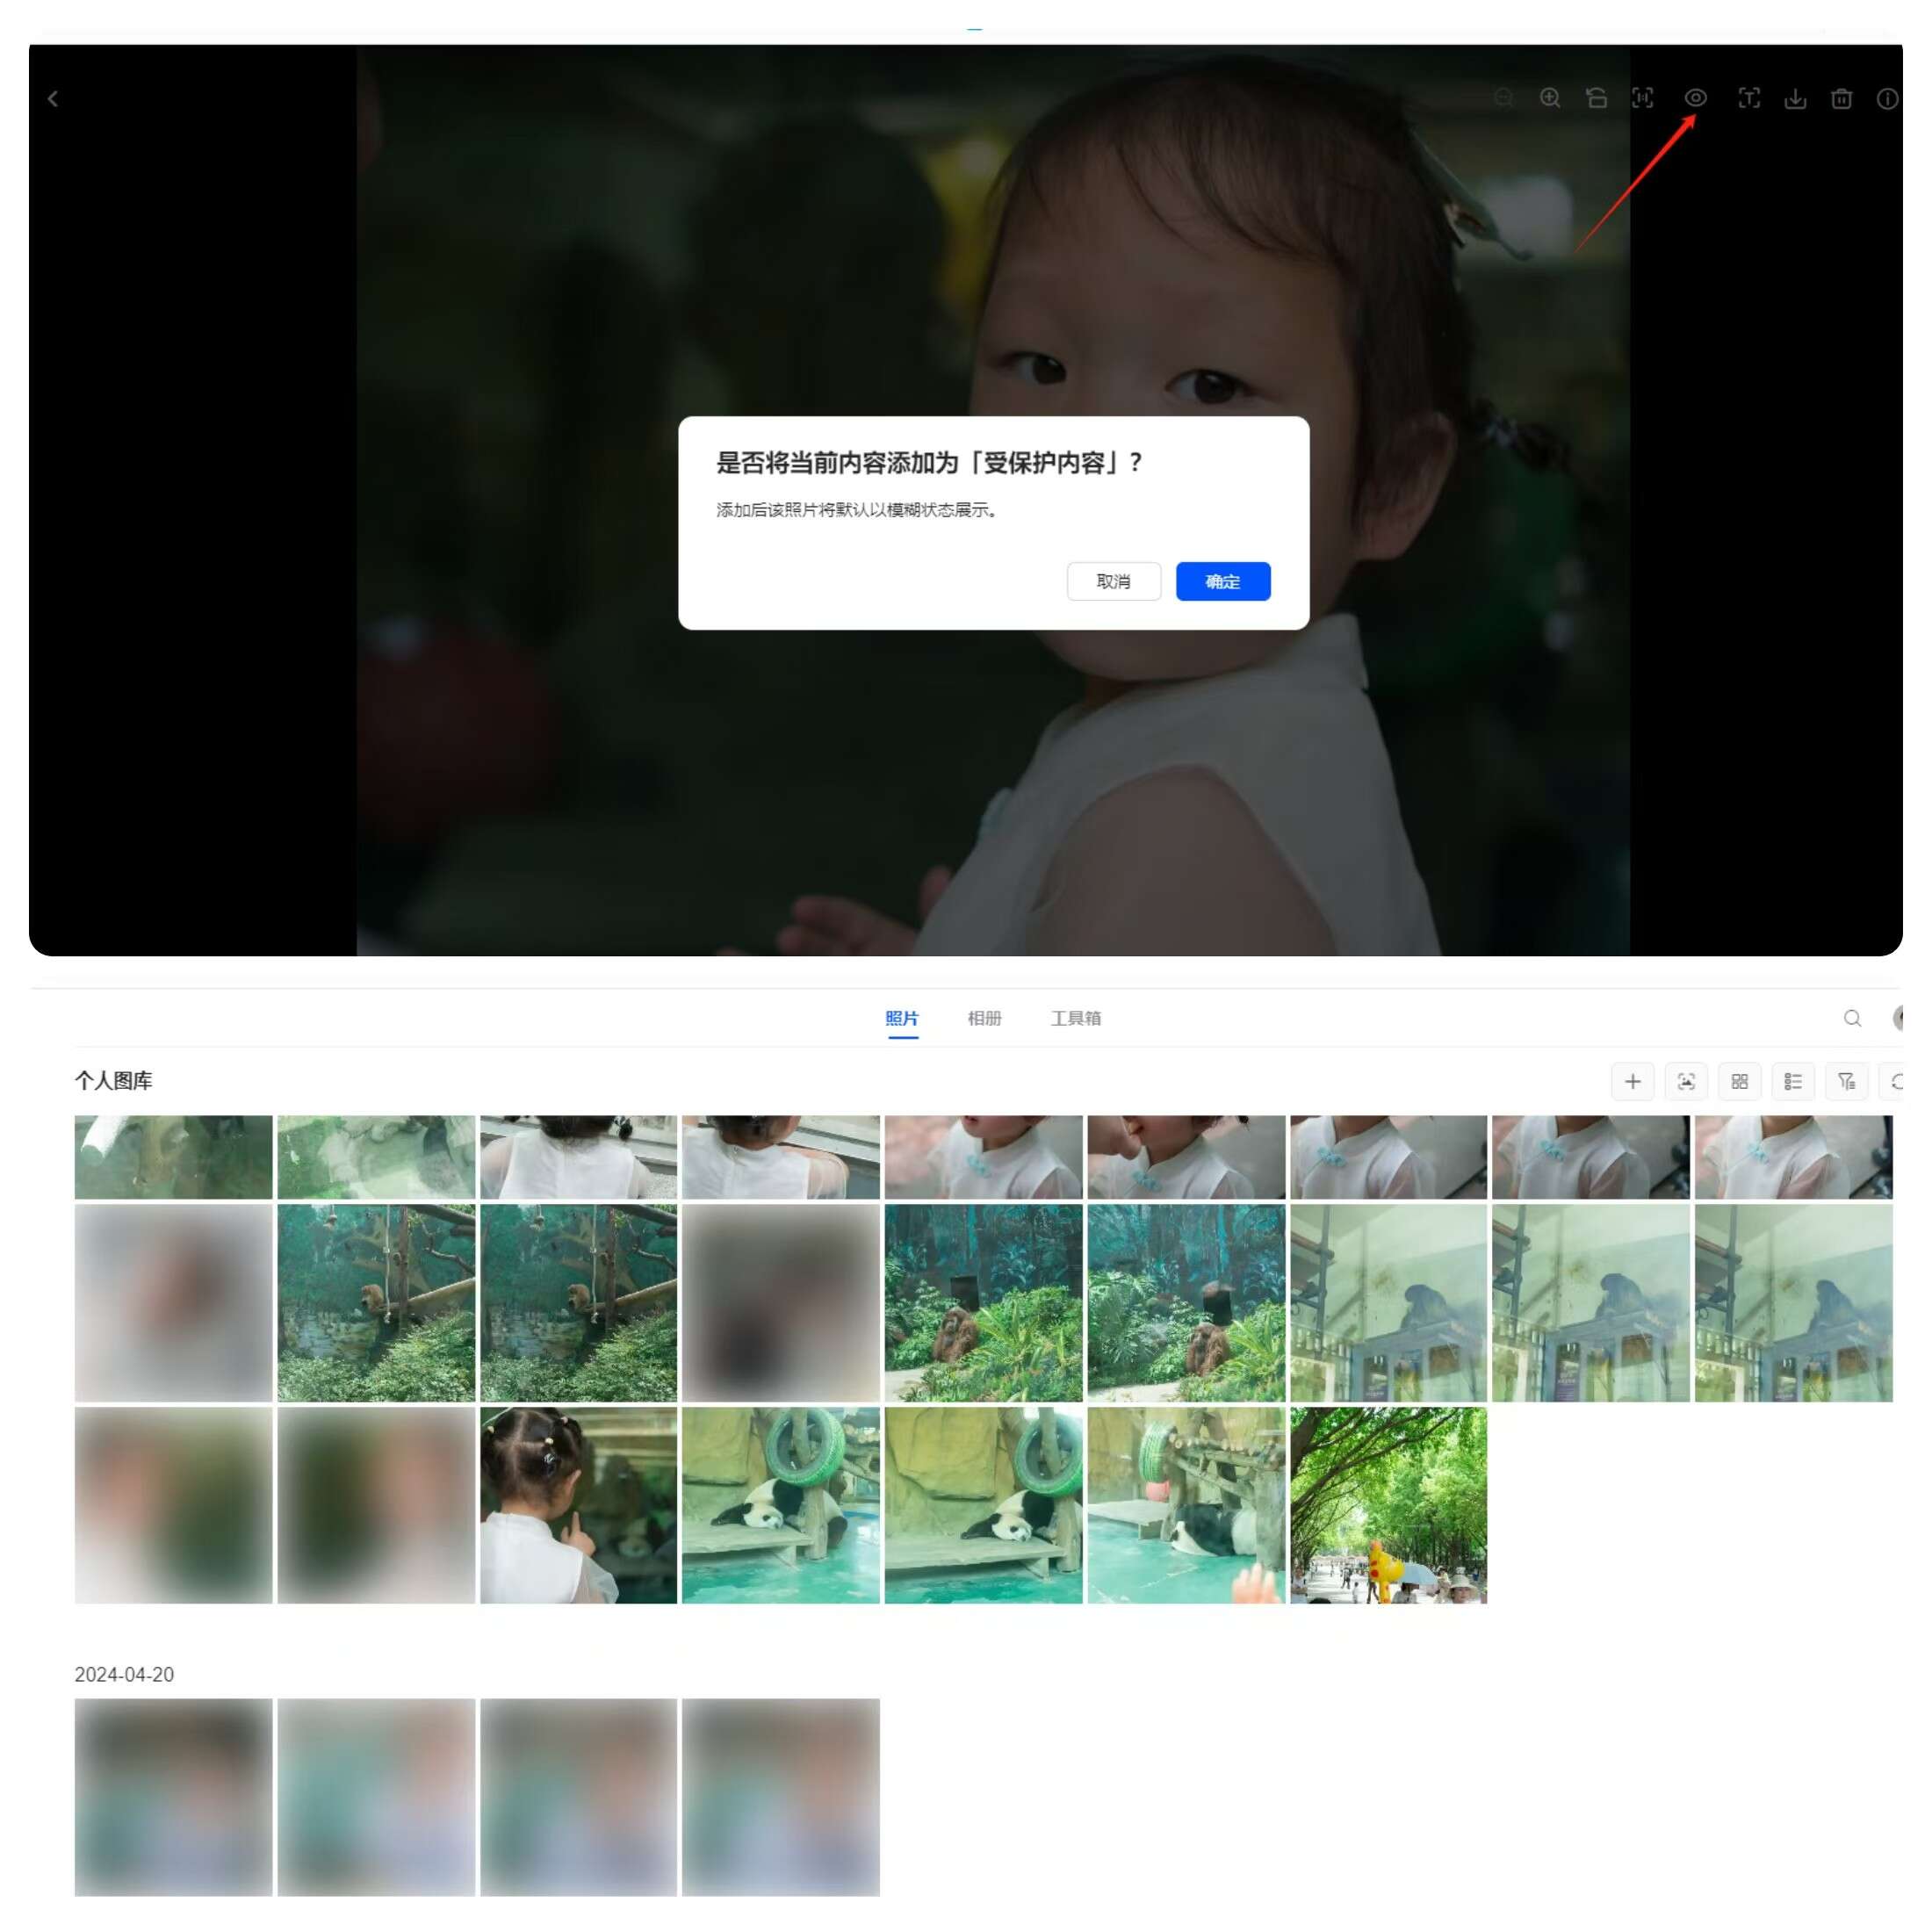Rotate the photo with the rotate icon
Image resolution: width=1932 pixels, height=1932 pixels.
1596,98
